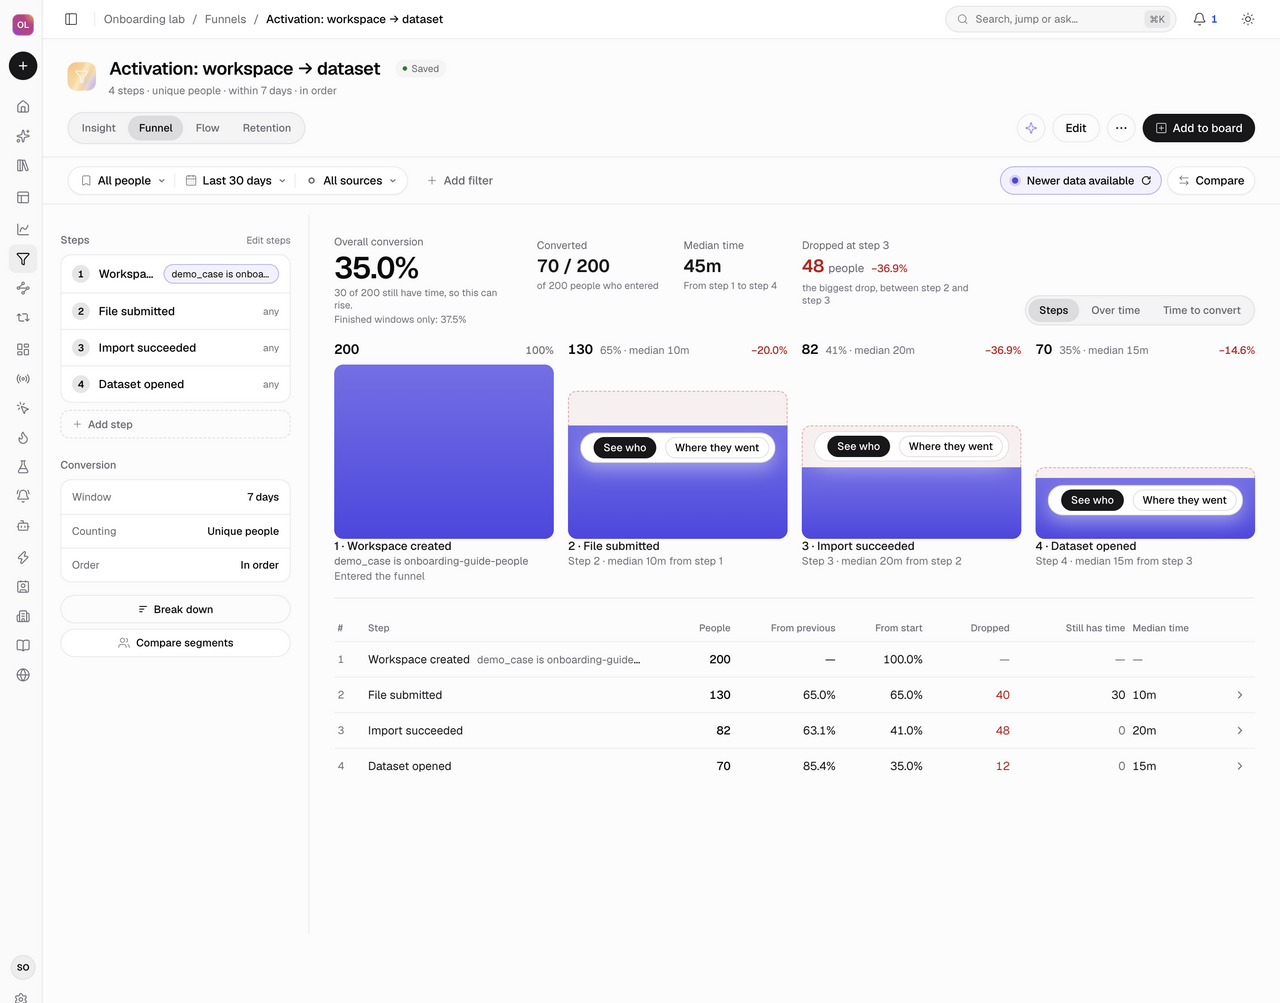The height and width of the screenshot is (1003, 1280).
Task: Expand the Import succeeded table row chevron
Action: [1240, 731]
